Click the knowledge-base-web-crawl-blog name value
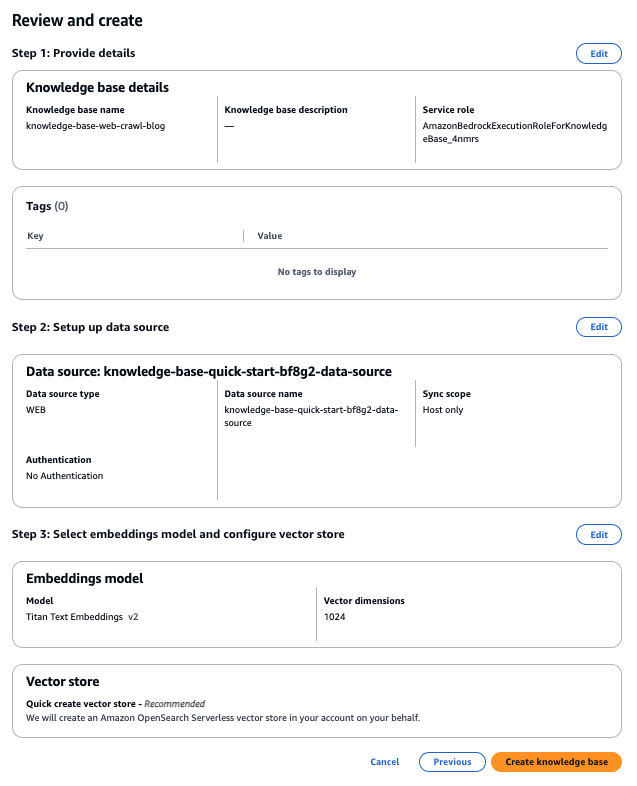Image resolution: width=637 pixels, height=786 pixels. (x=87, y=126)
